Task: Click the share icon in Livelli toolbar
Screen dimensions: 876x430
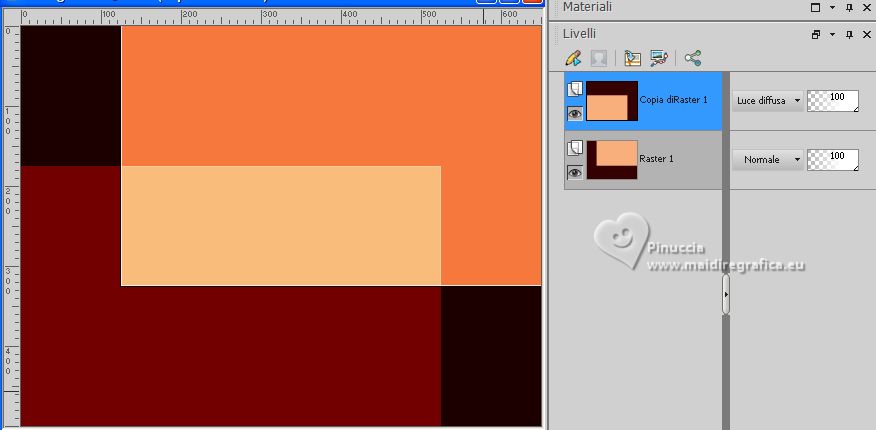Action: click(693, 58)
